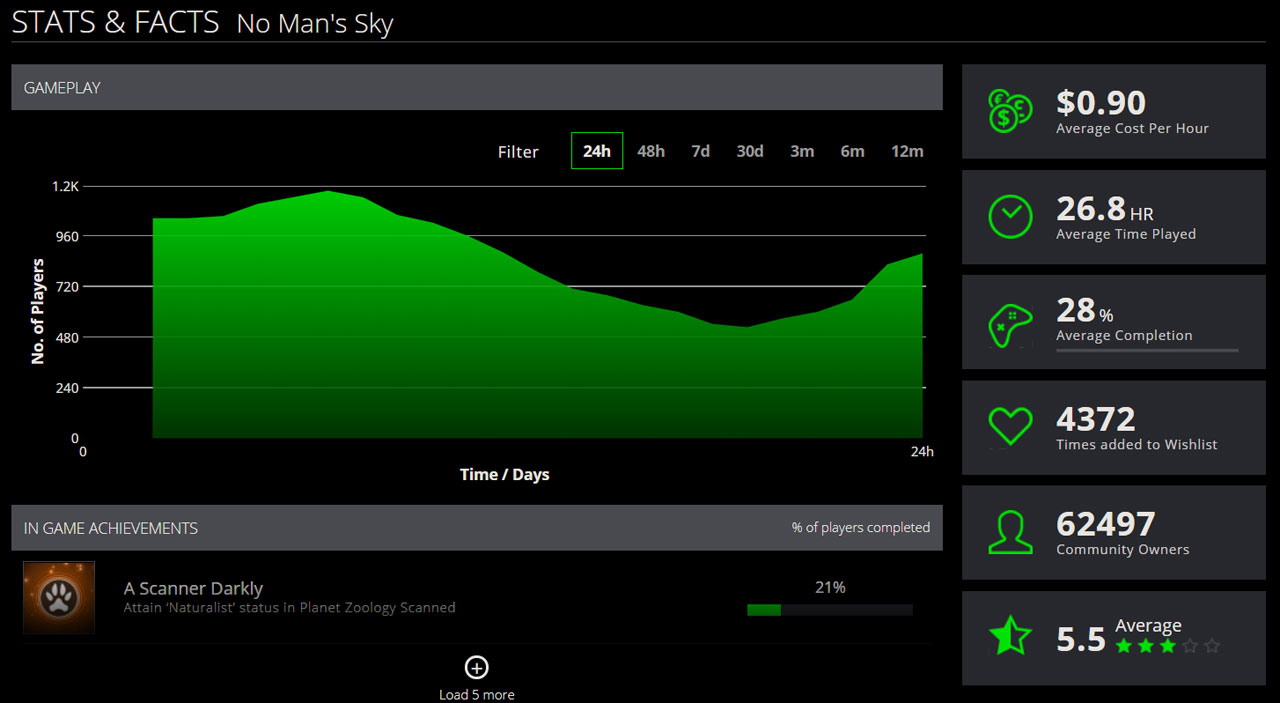The width and height of the screenshot is (1280, 703).
Task: Click the heart wishlist icon
Action: click(x=1010, y=427)
